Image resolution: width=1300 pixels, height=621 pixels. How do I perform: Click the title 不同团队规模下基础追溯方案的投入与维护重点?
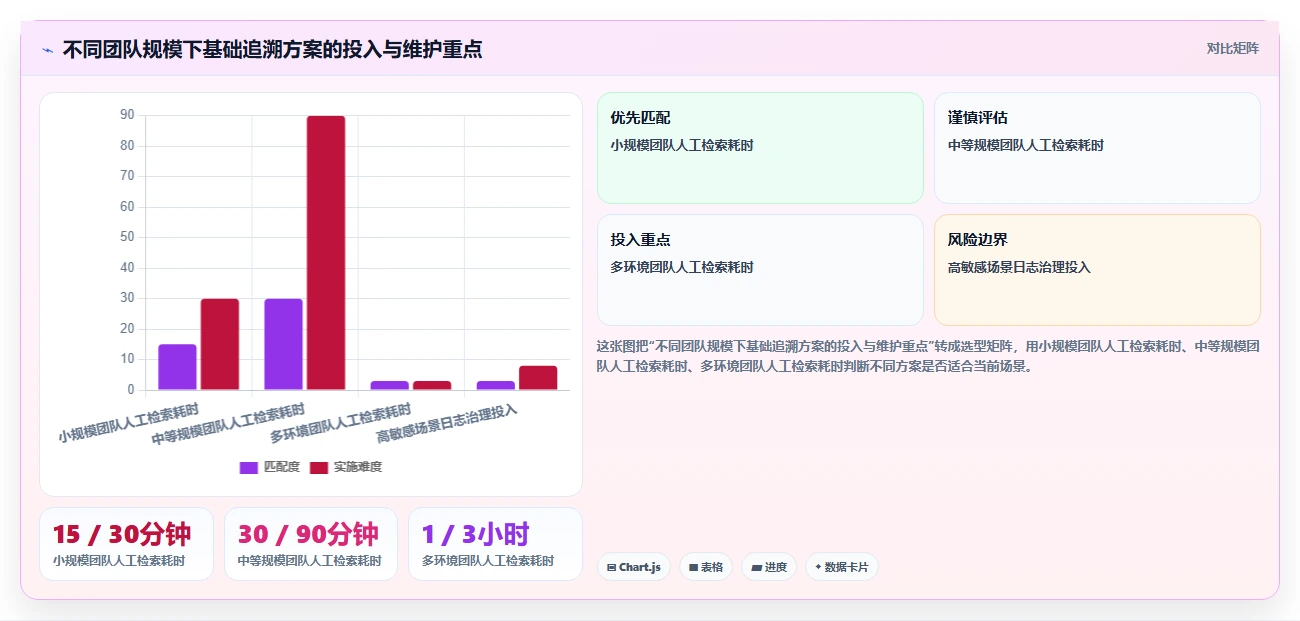point(272,49)
